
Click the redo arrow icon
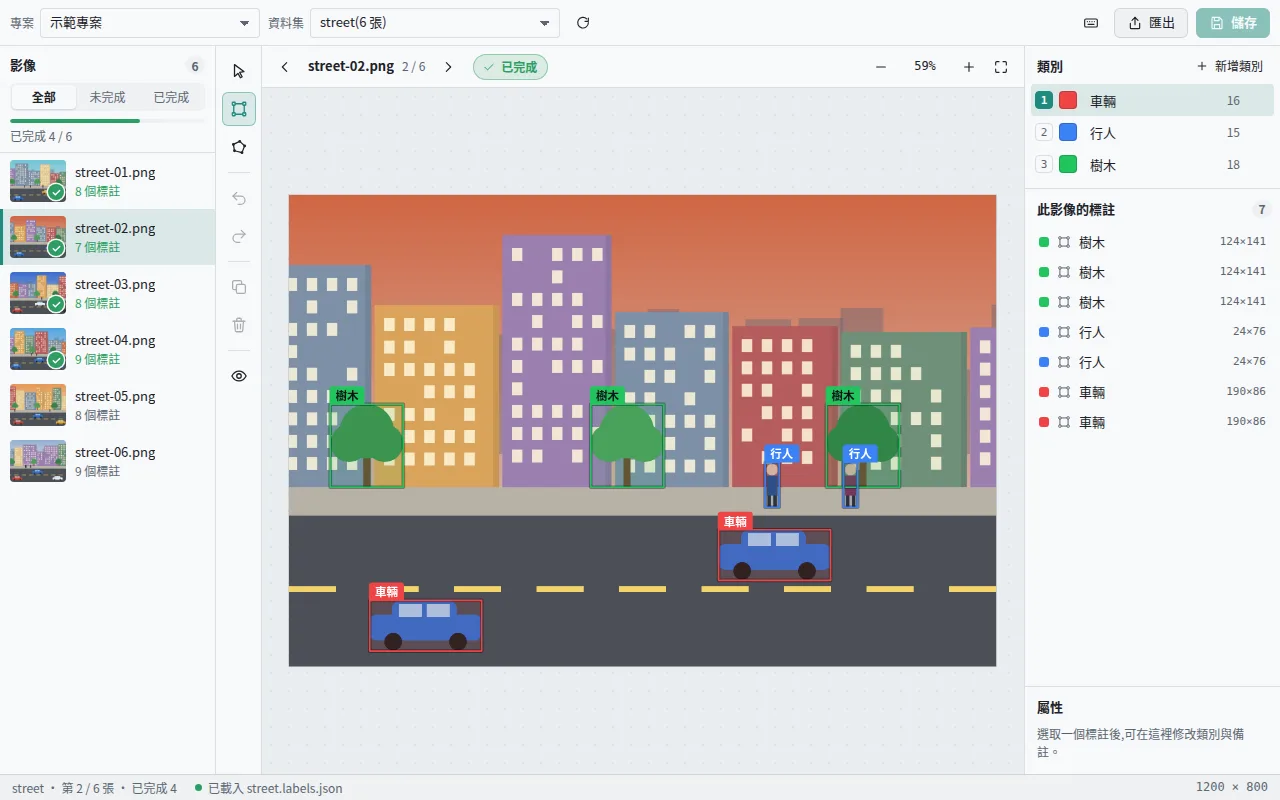click(238, 236)
